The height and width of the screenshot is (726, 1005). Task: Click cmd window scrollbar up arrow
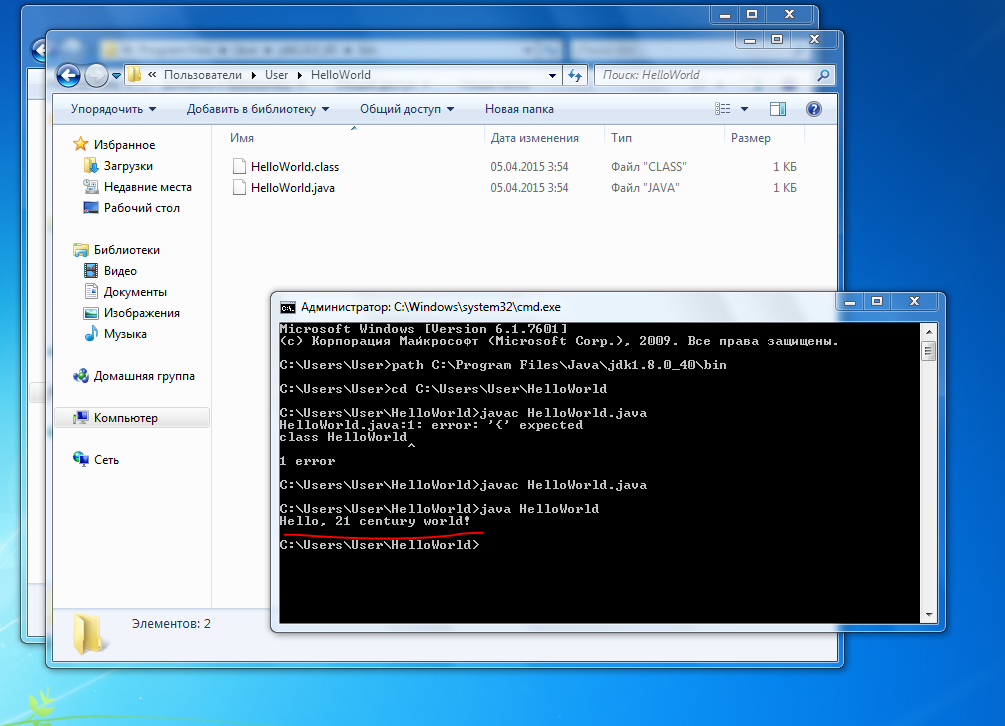click(x=928, y=332)
